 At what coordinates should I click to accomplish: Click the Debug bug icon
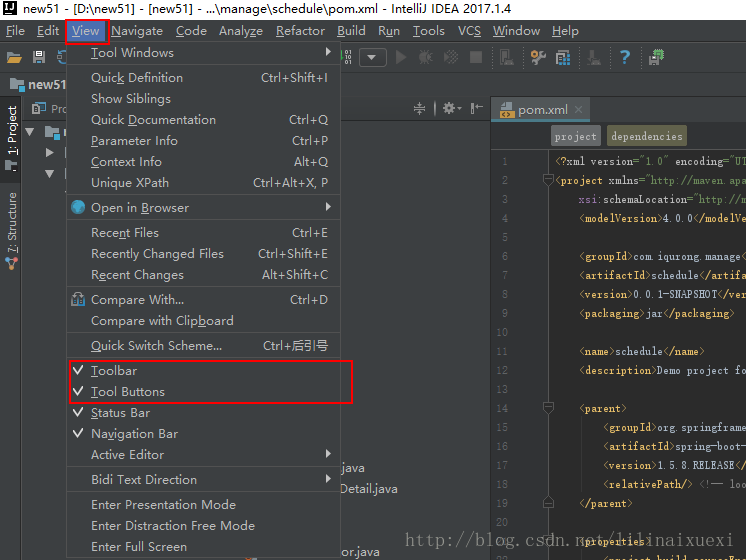[x=425, y=58]
